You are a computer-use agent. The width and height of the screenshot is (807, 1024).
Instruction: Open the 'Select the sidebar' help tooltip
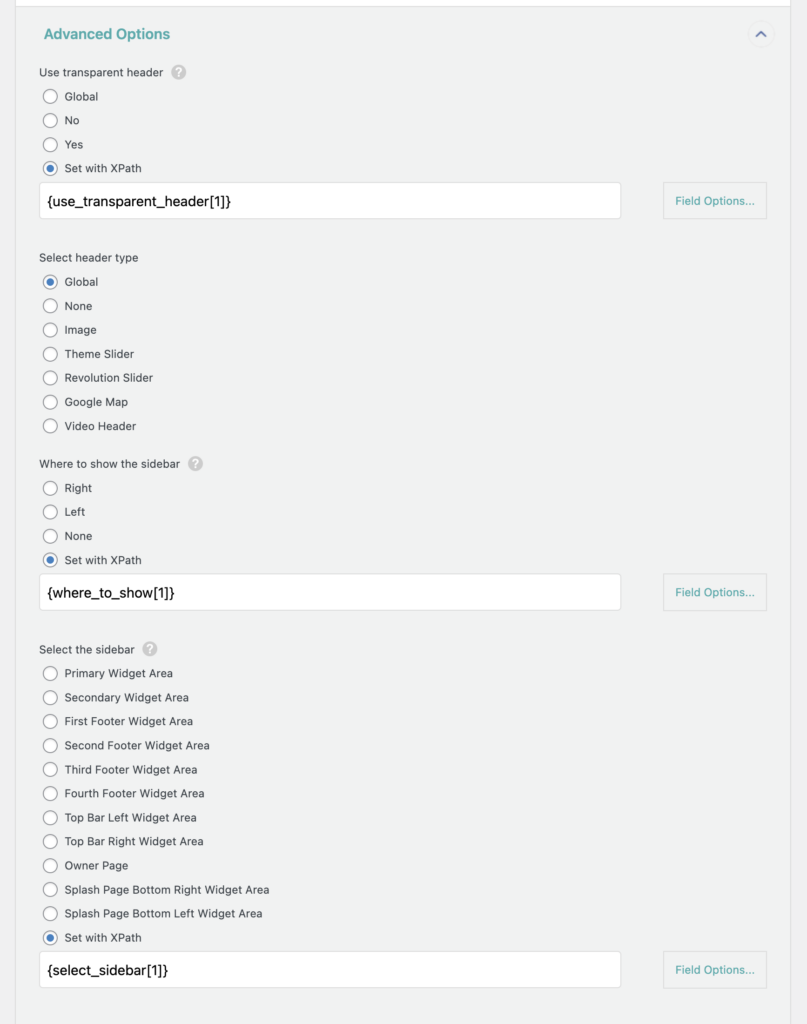tap(149, 649)
